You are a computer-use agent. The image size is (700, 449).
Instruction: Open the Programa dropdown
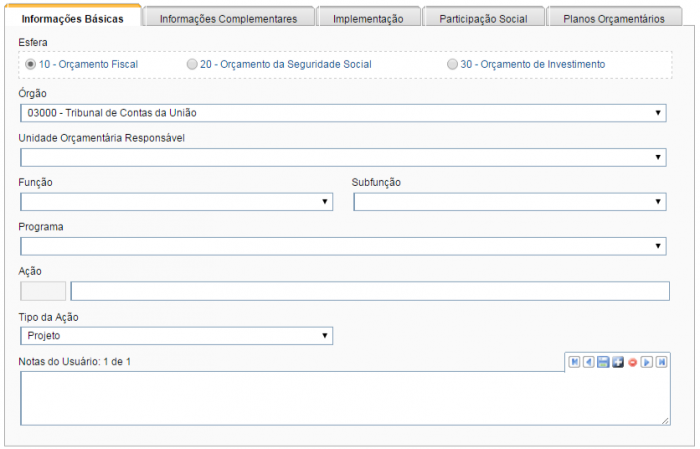tap(343, 246)
